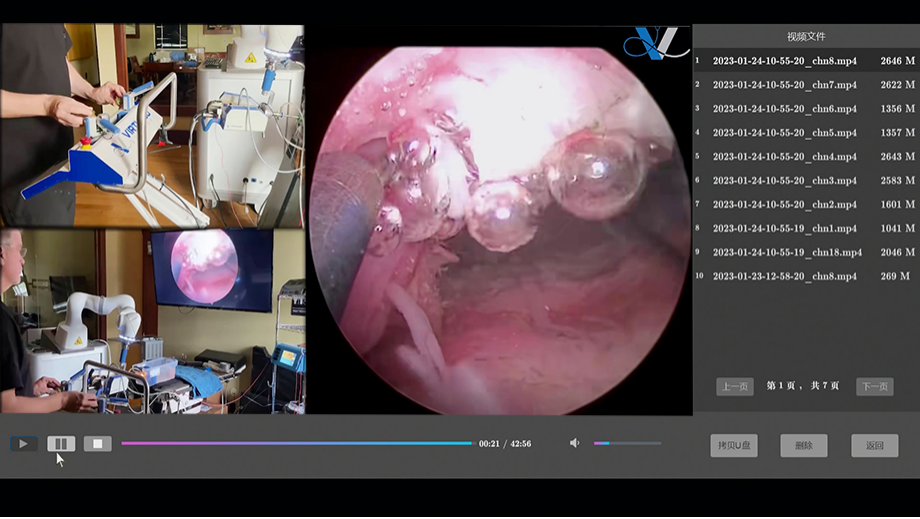Open 2023-01-24-10-55-19_chn18.mp4 in the list
Screen dimensions: 920x519
click(787, 253)
